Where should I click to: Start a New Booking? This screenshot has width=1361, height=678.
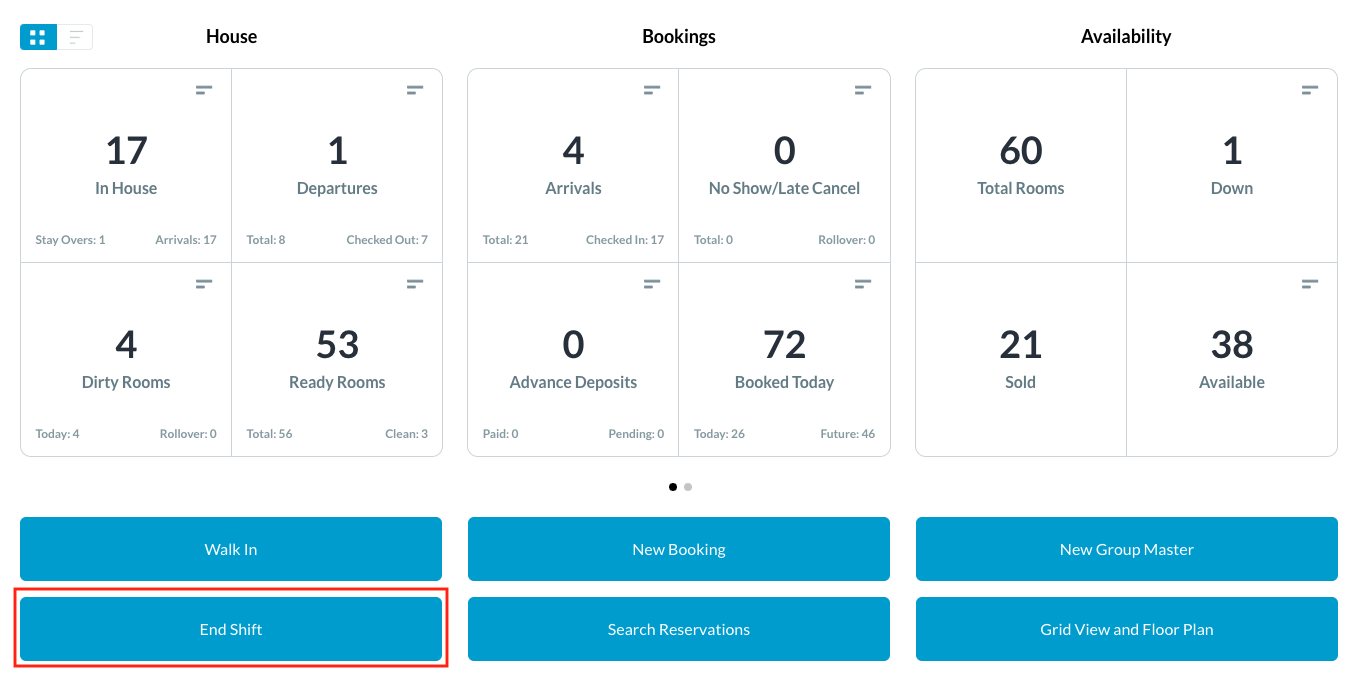679,549
